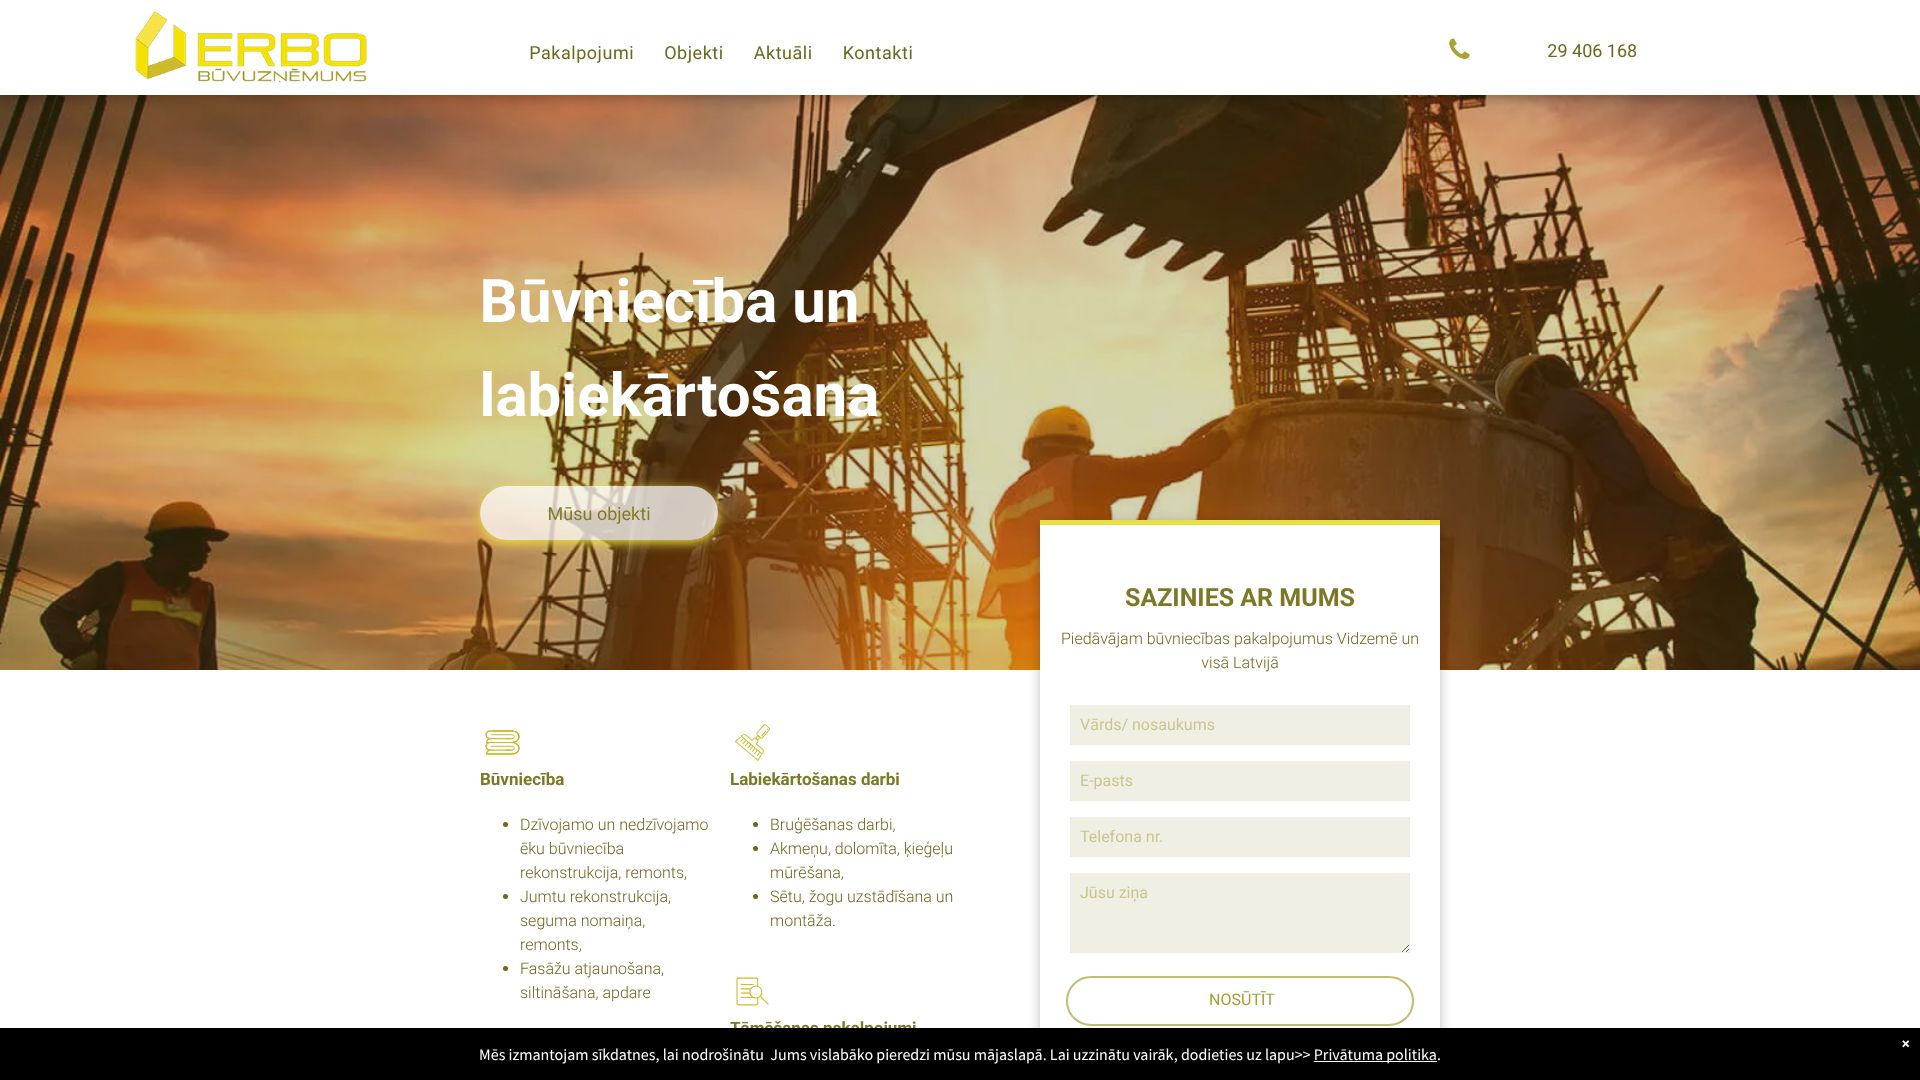Click inside the Jūsu ziņa message box
Viewport: 1920px width, 1080px height.
pyautogui.click(x=1239, y=910)
